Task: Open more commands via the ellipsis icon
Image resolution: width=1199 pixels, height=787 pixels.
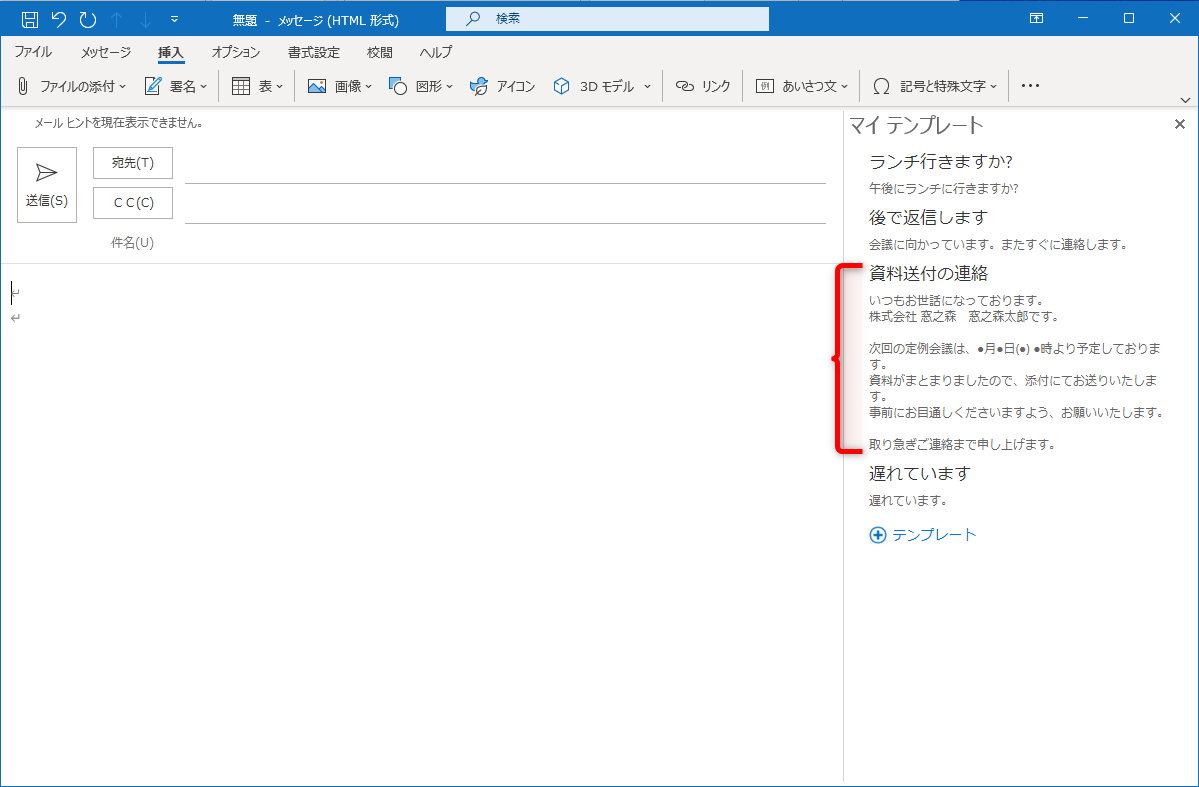Action: click(1029, 86)
